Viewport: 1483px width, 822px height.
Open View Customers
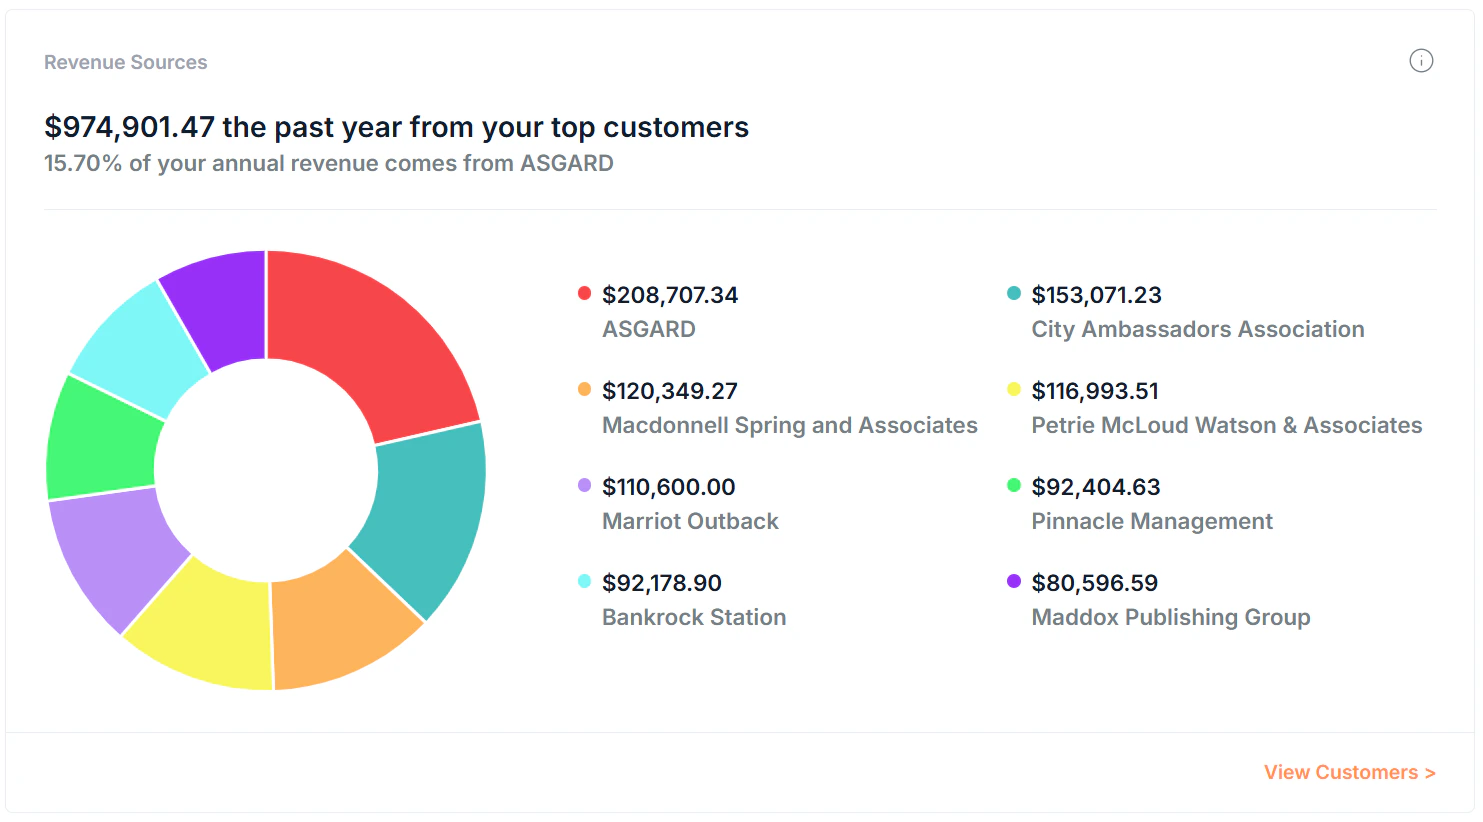(x=1348, y=771)
